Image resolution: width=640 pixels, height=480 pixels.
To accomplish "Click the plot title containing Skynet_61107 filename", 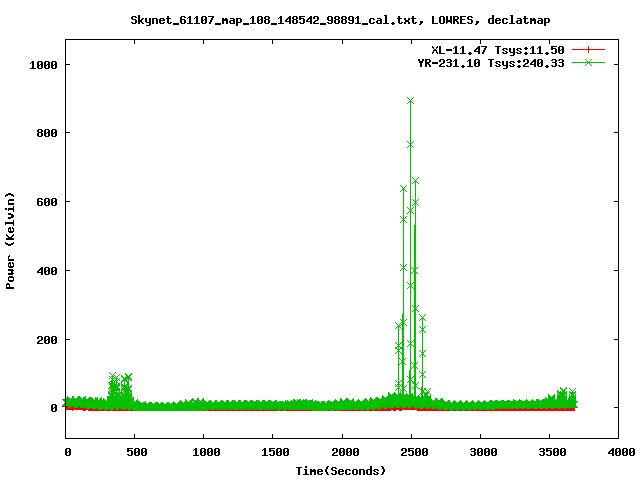I will 340,19.
